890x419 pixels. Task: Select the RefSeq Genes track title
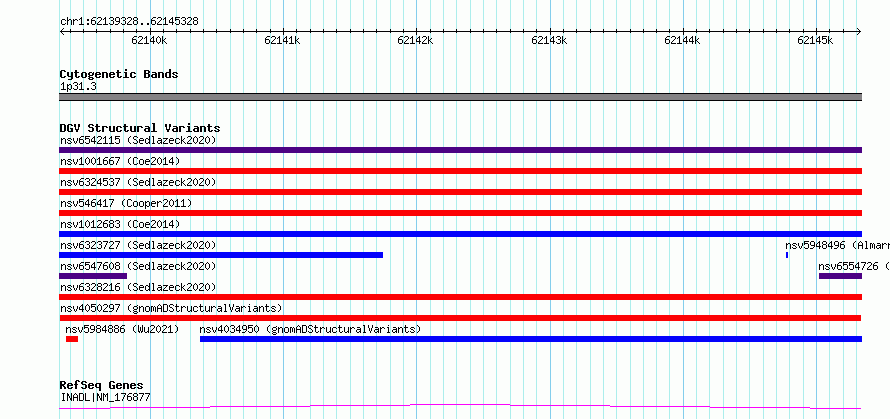(x=101, y=386)
